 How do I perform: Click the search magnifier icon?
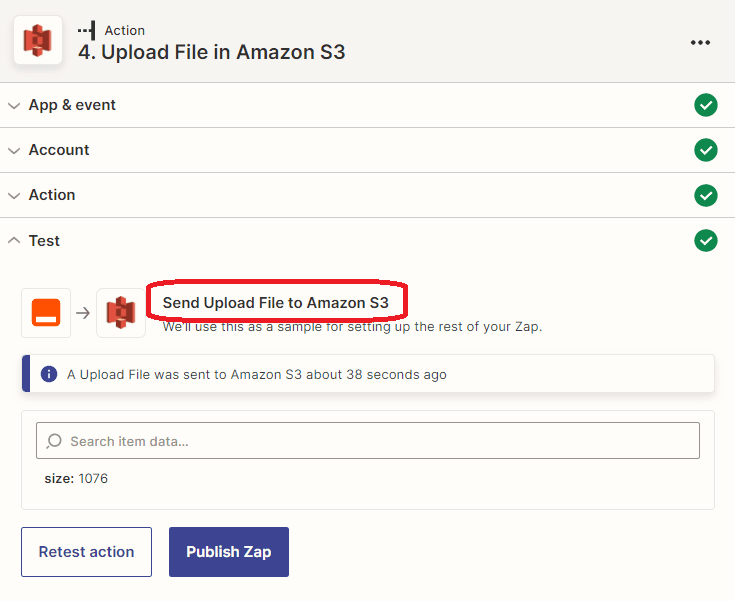[x=54, y=441]
